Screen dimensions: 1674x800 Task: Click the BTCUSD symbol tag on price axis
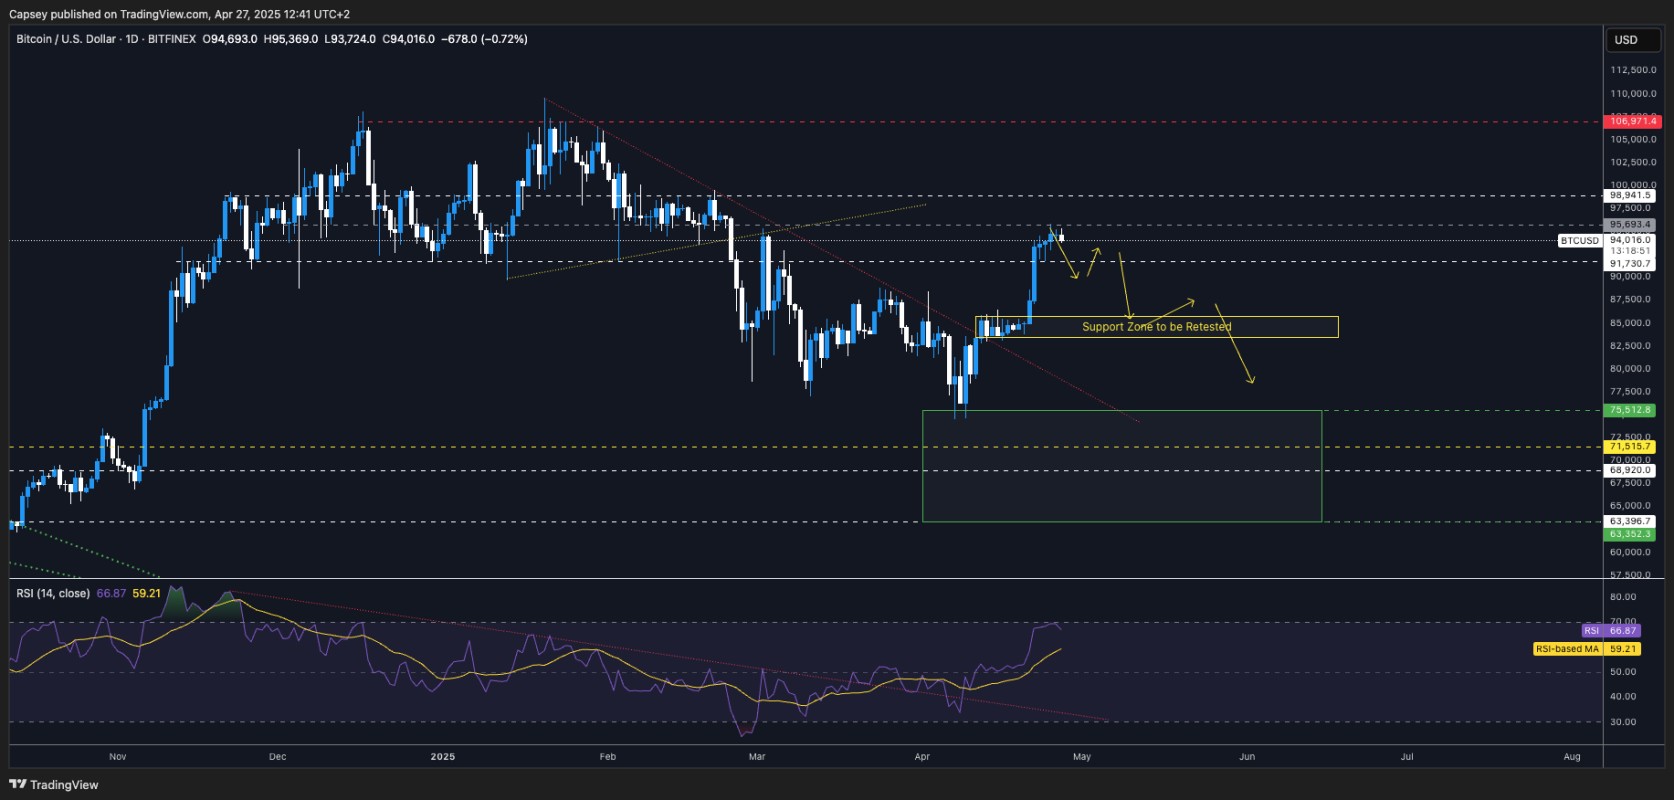[1579, 241]
